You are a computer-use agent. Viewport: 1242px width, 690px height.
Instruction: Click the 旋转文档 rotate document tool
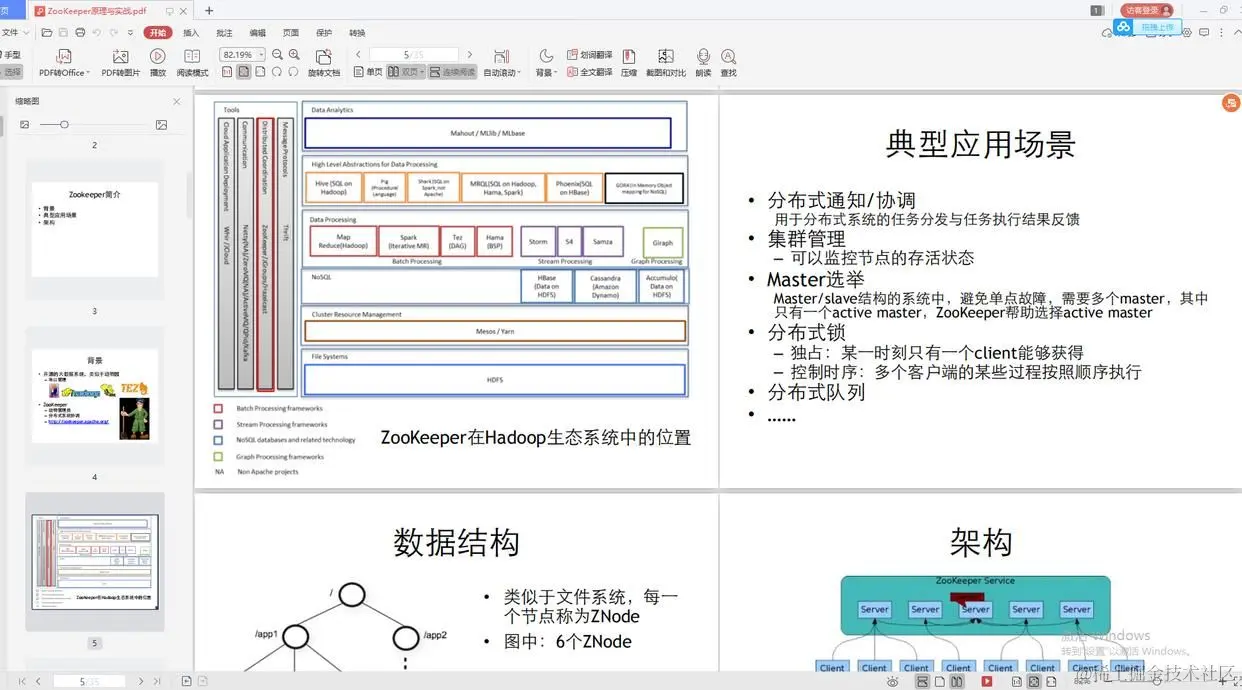[x=324, y=63]
